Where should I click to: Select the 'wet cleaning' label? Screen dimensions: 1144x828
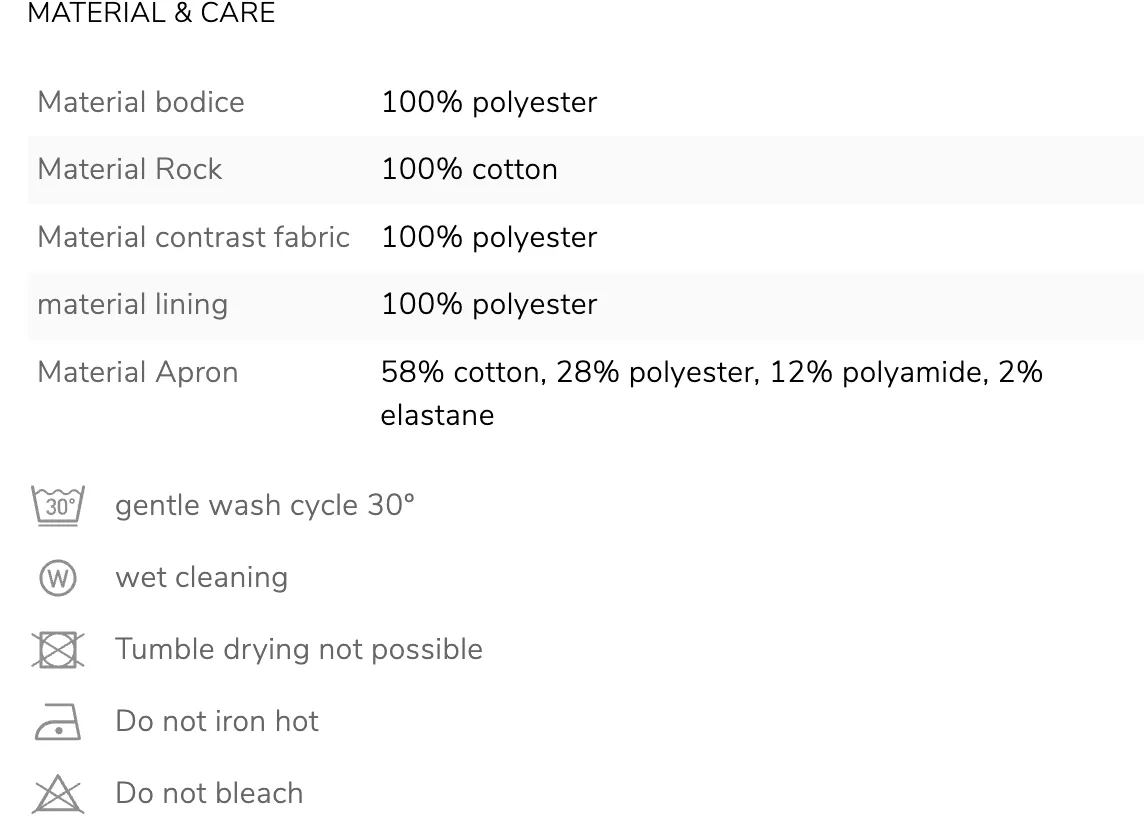pyautogui.click(x=201, y=577)
